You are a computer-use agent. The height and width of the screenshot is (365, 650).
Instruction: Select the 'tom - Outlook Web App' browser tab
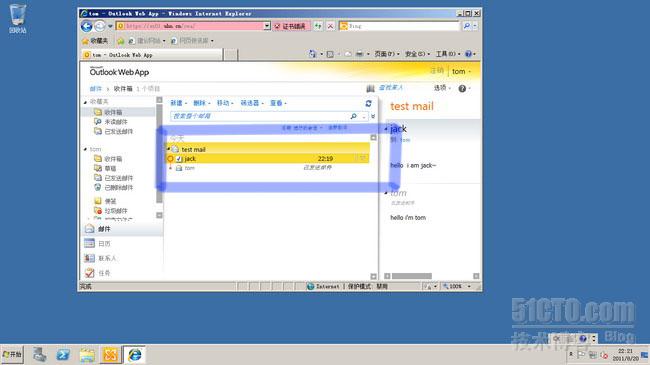[x=152, y=55]
